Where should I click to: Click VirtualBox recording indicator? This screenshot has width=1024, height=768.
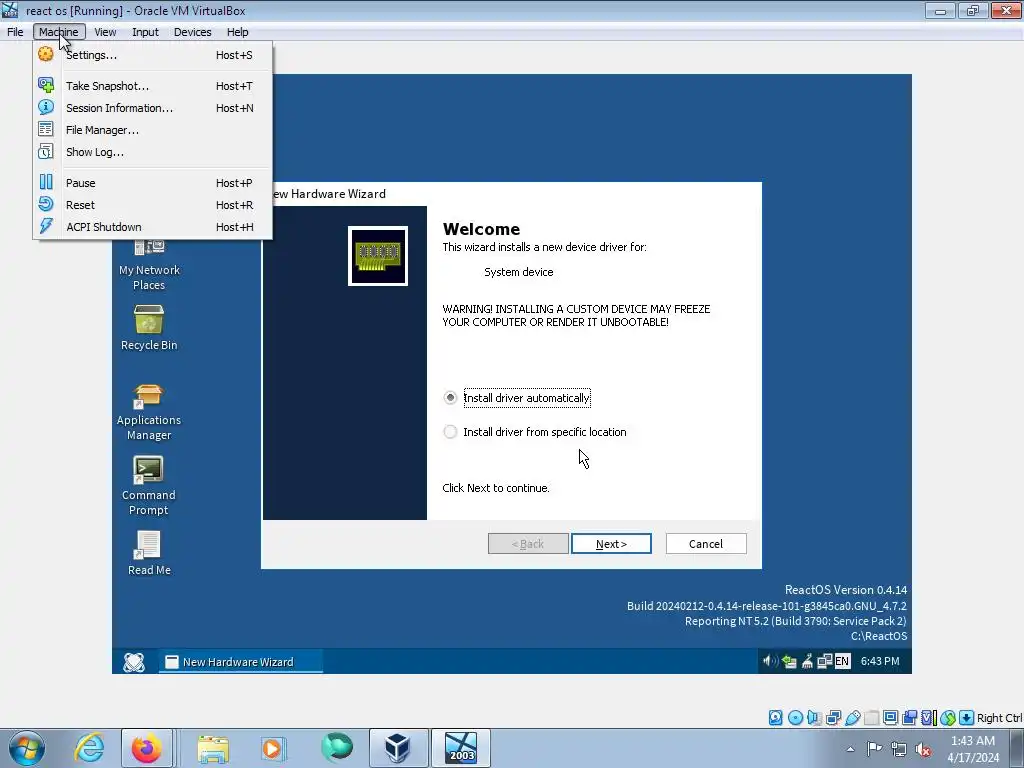coord(909,718)
